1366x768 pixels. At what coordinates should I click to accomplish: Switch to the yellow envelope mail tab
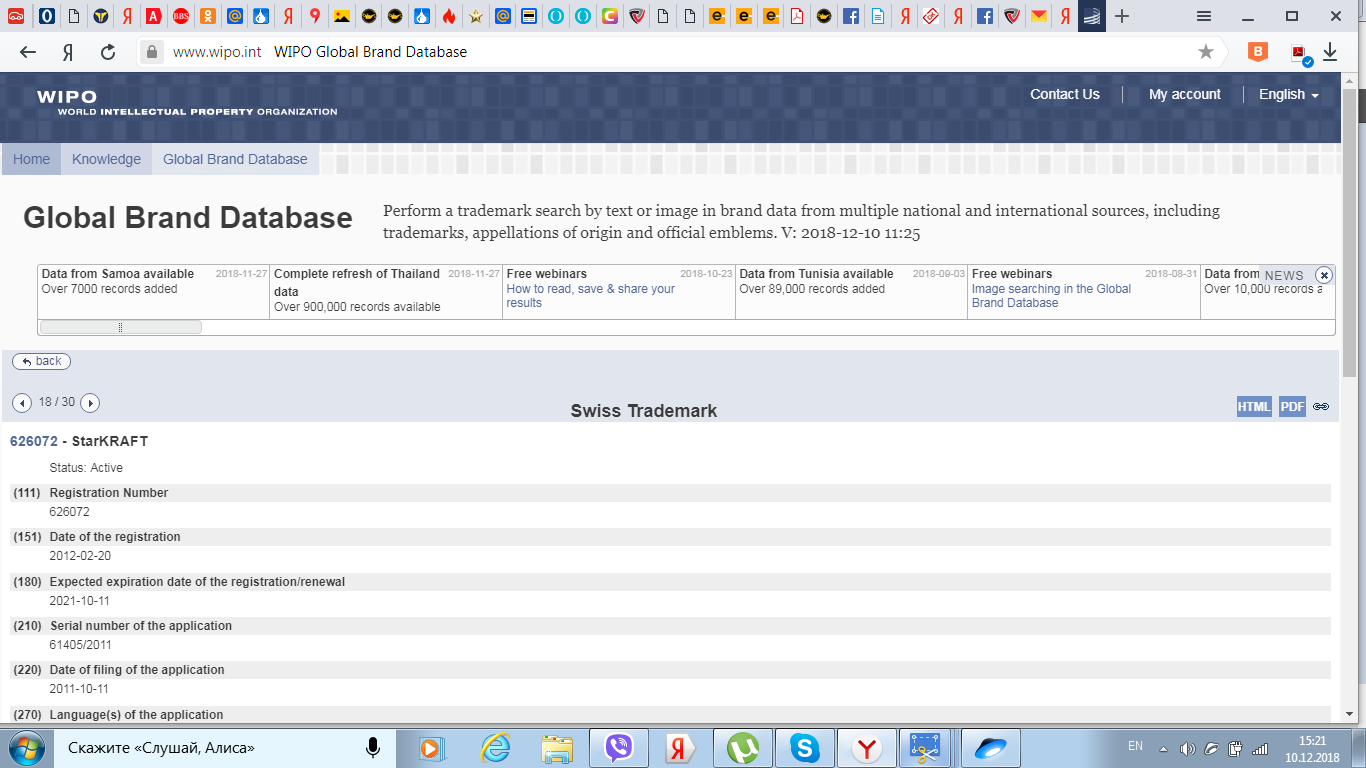pyautogui.click(x=1040, y=16)
